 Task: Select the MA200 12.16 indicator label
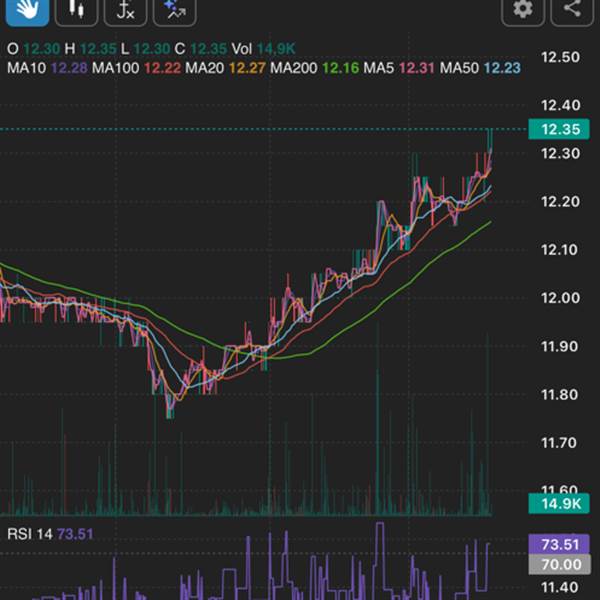[315, 68]
